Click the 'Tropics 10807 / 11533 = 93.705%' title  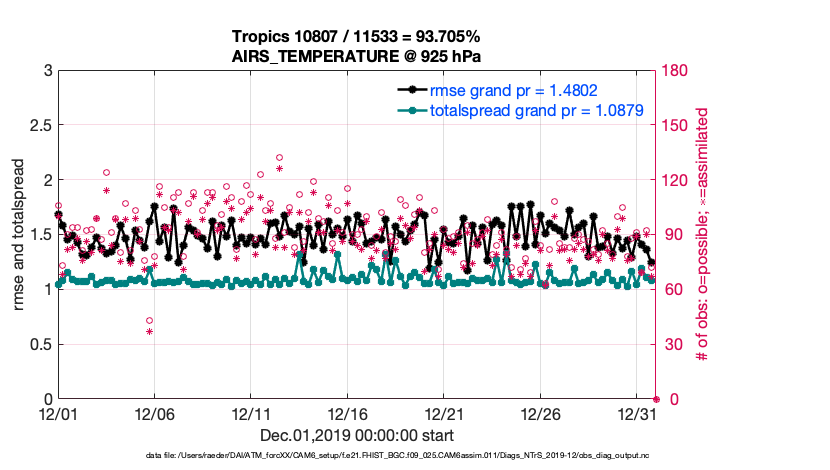pos(357,37)
